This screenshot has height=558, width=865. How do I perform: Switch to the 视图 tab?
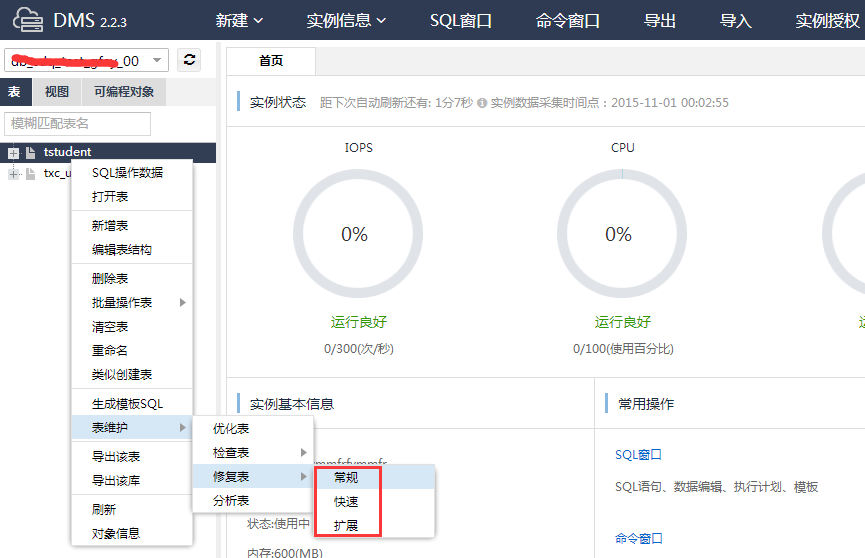(57, 92)
